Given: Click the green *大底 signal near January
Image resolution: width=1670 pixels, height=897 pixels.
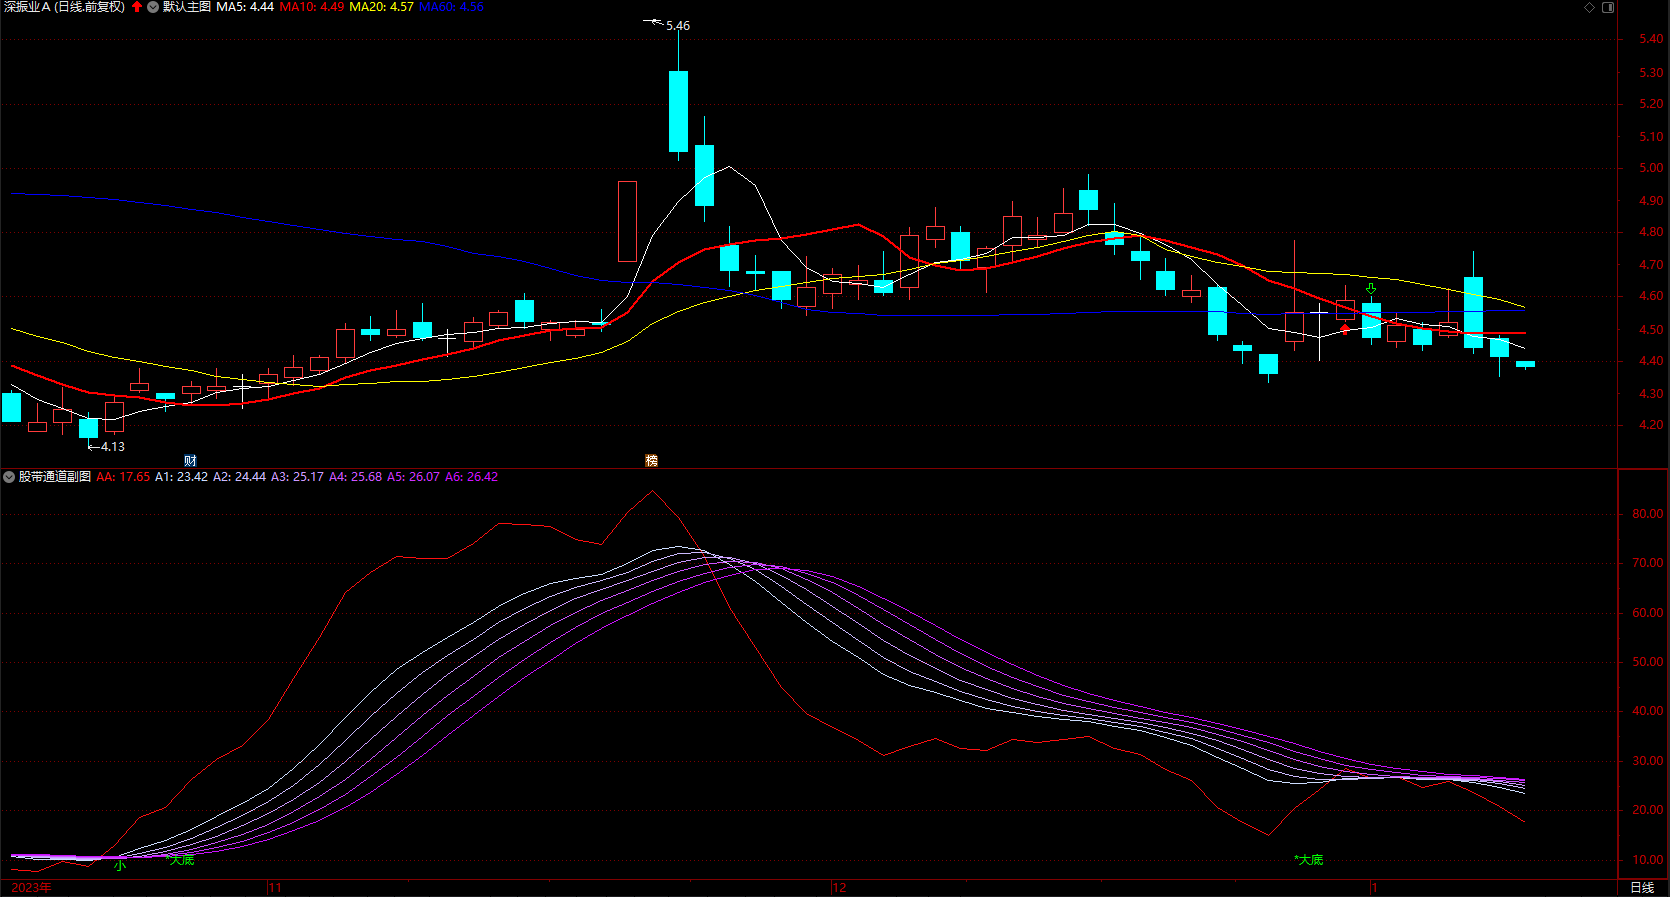Looking at the screenshot, I should coord(1309,860).
